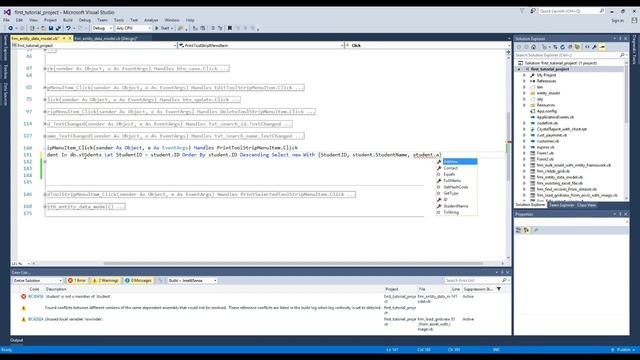The height and width of the screenshot is (360, 640).
Task: Click the Sign in link
Action: 618,20
